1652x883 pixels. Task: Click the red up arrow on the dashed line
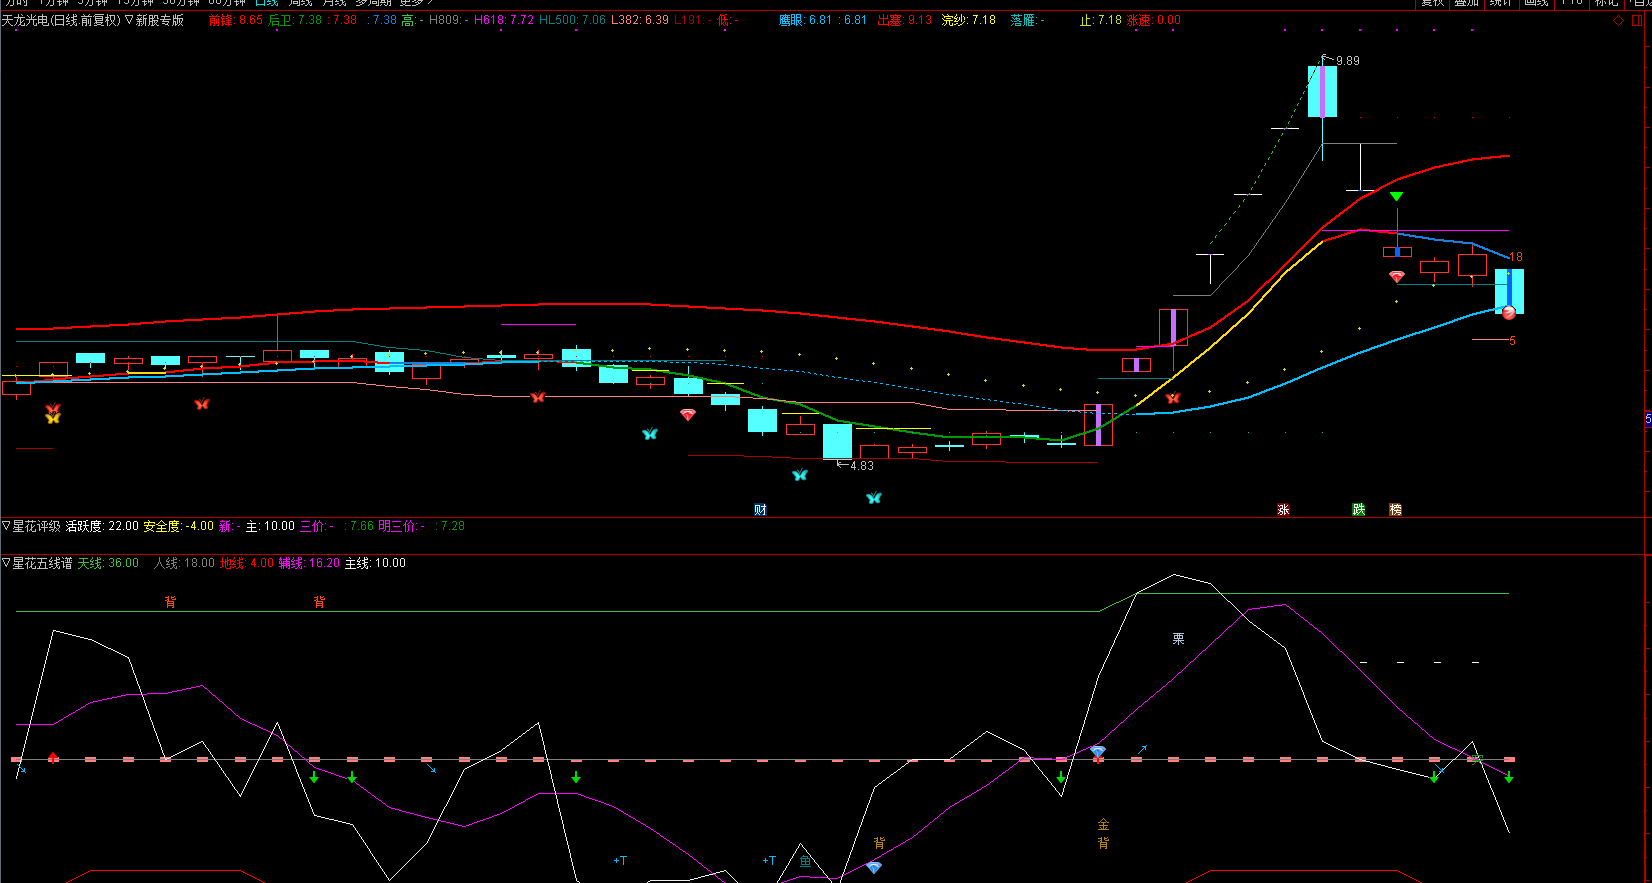click(x=53, y=757)
